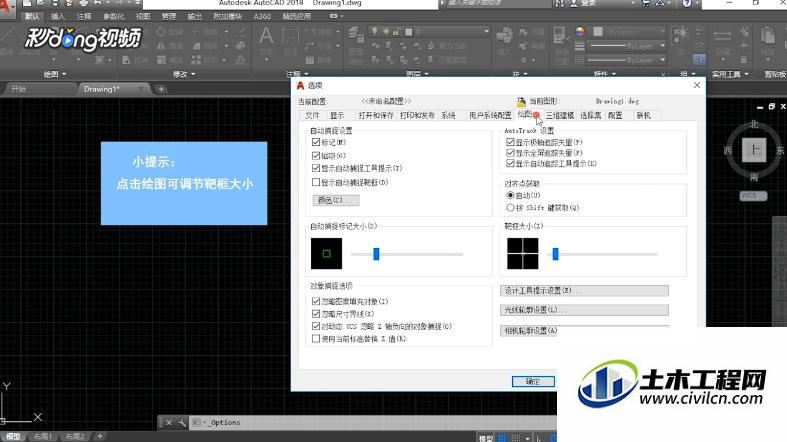787x442 pixels.
Task: Click the 颜色(C)... button
Action: (x=336, y=200)
